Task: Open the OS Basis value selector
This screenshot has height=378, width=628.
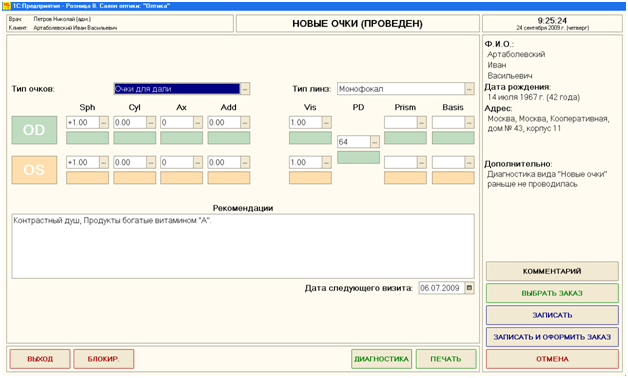Action: point(469,162)
